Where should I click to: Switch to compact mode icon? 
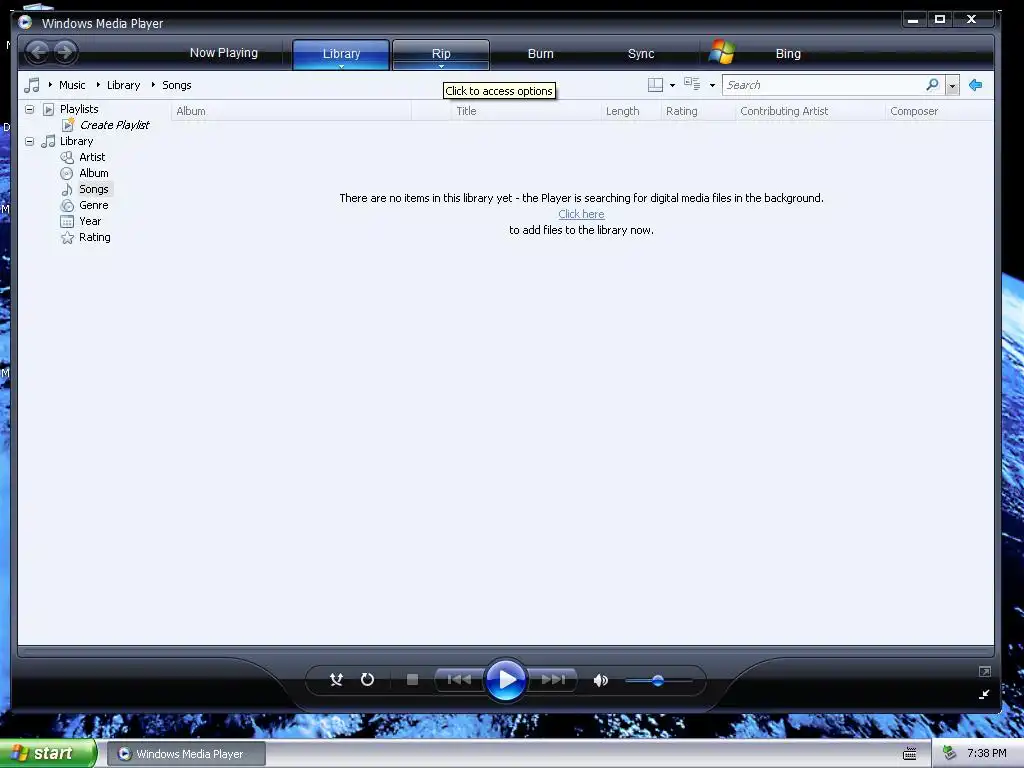coord(984,694)
